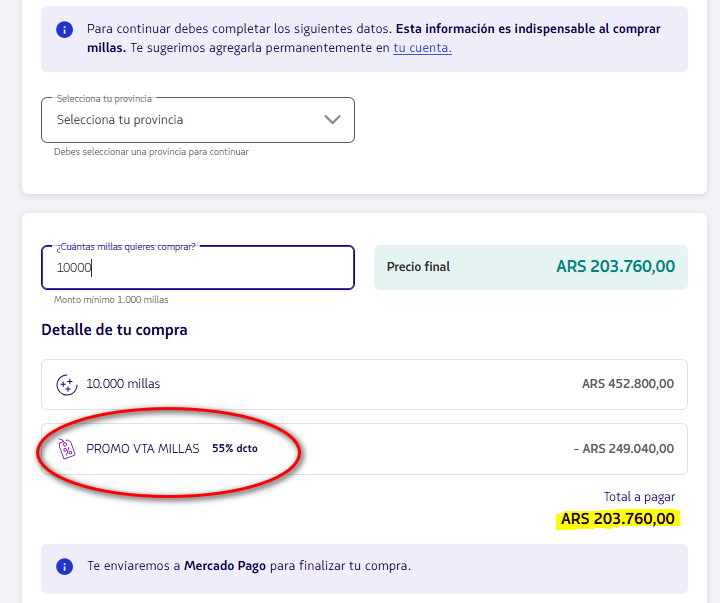Click the "Monto mínimo 1.000 millas" hint
The width and height of the screenshot is (720, 603).
point(111,300)
